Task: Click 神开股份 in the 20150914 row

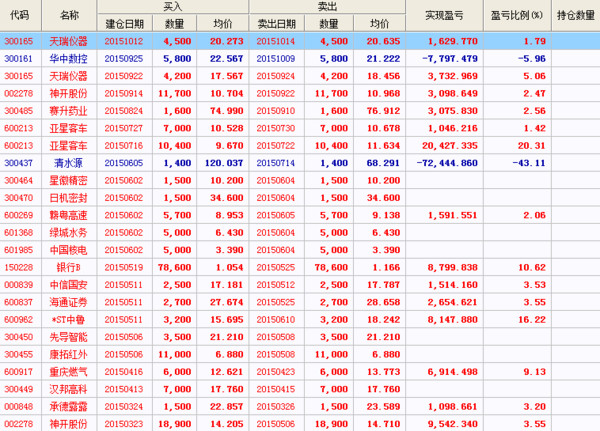Action: point(68,93)
